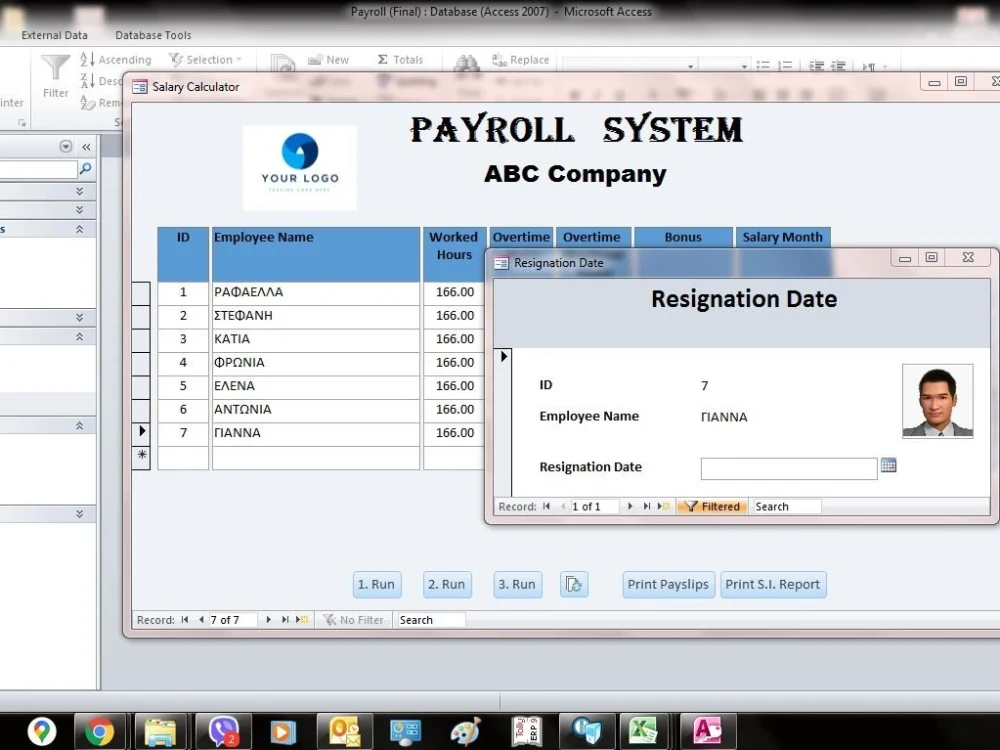This screenshot has width=1000, height=750.
Task: Go to first record in Resignation Date navigator
Action: pos(547,506)
